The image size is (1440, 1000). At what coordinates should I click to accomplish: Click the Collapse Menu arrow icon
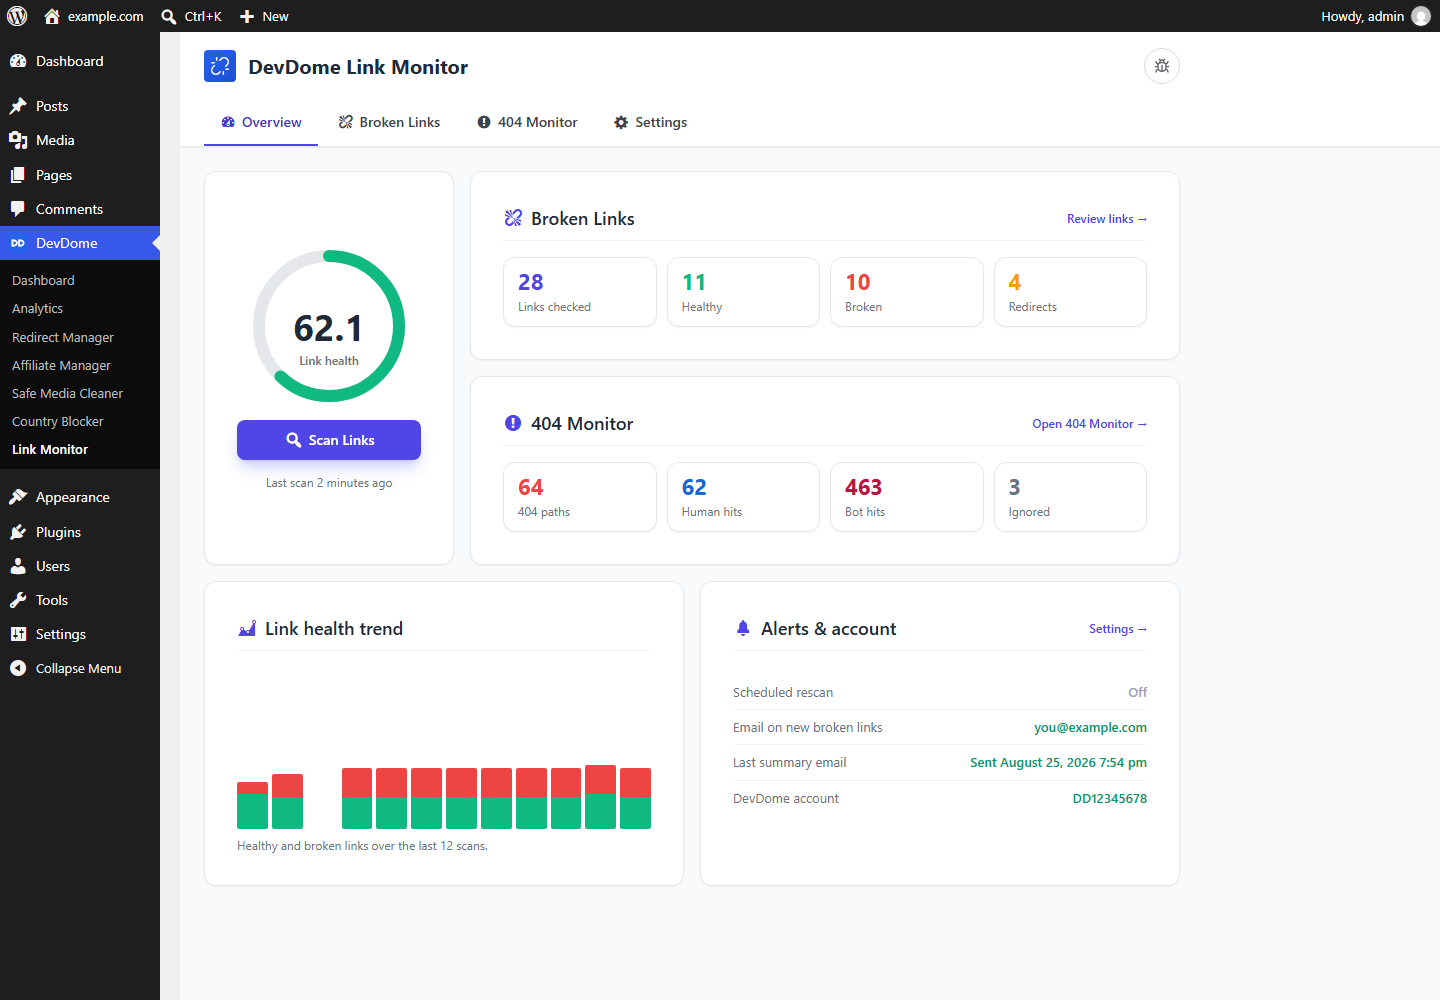point(18,668)
